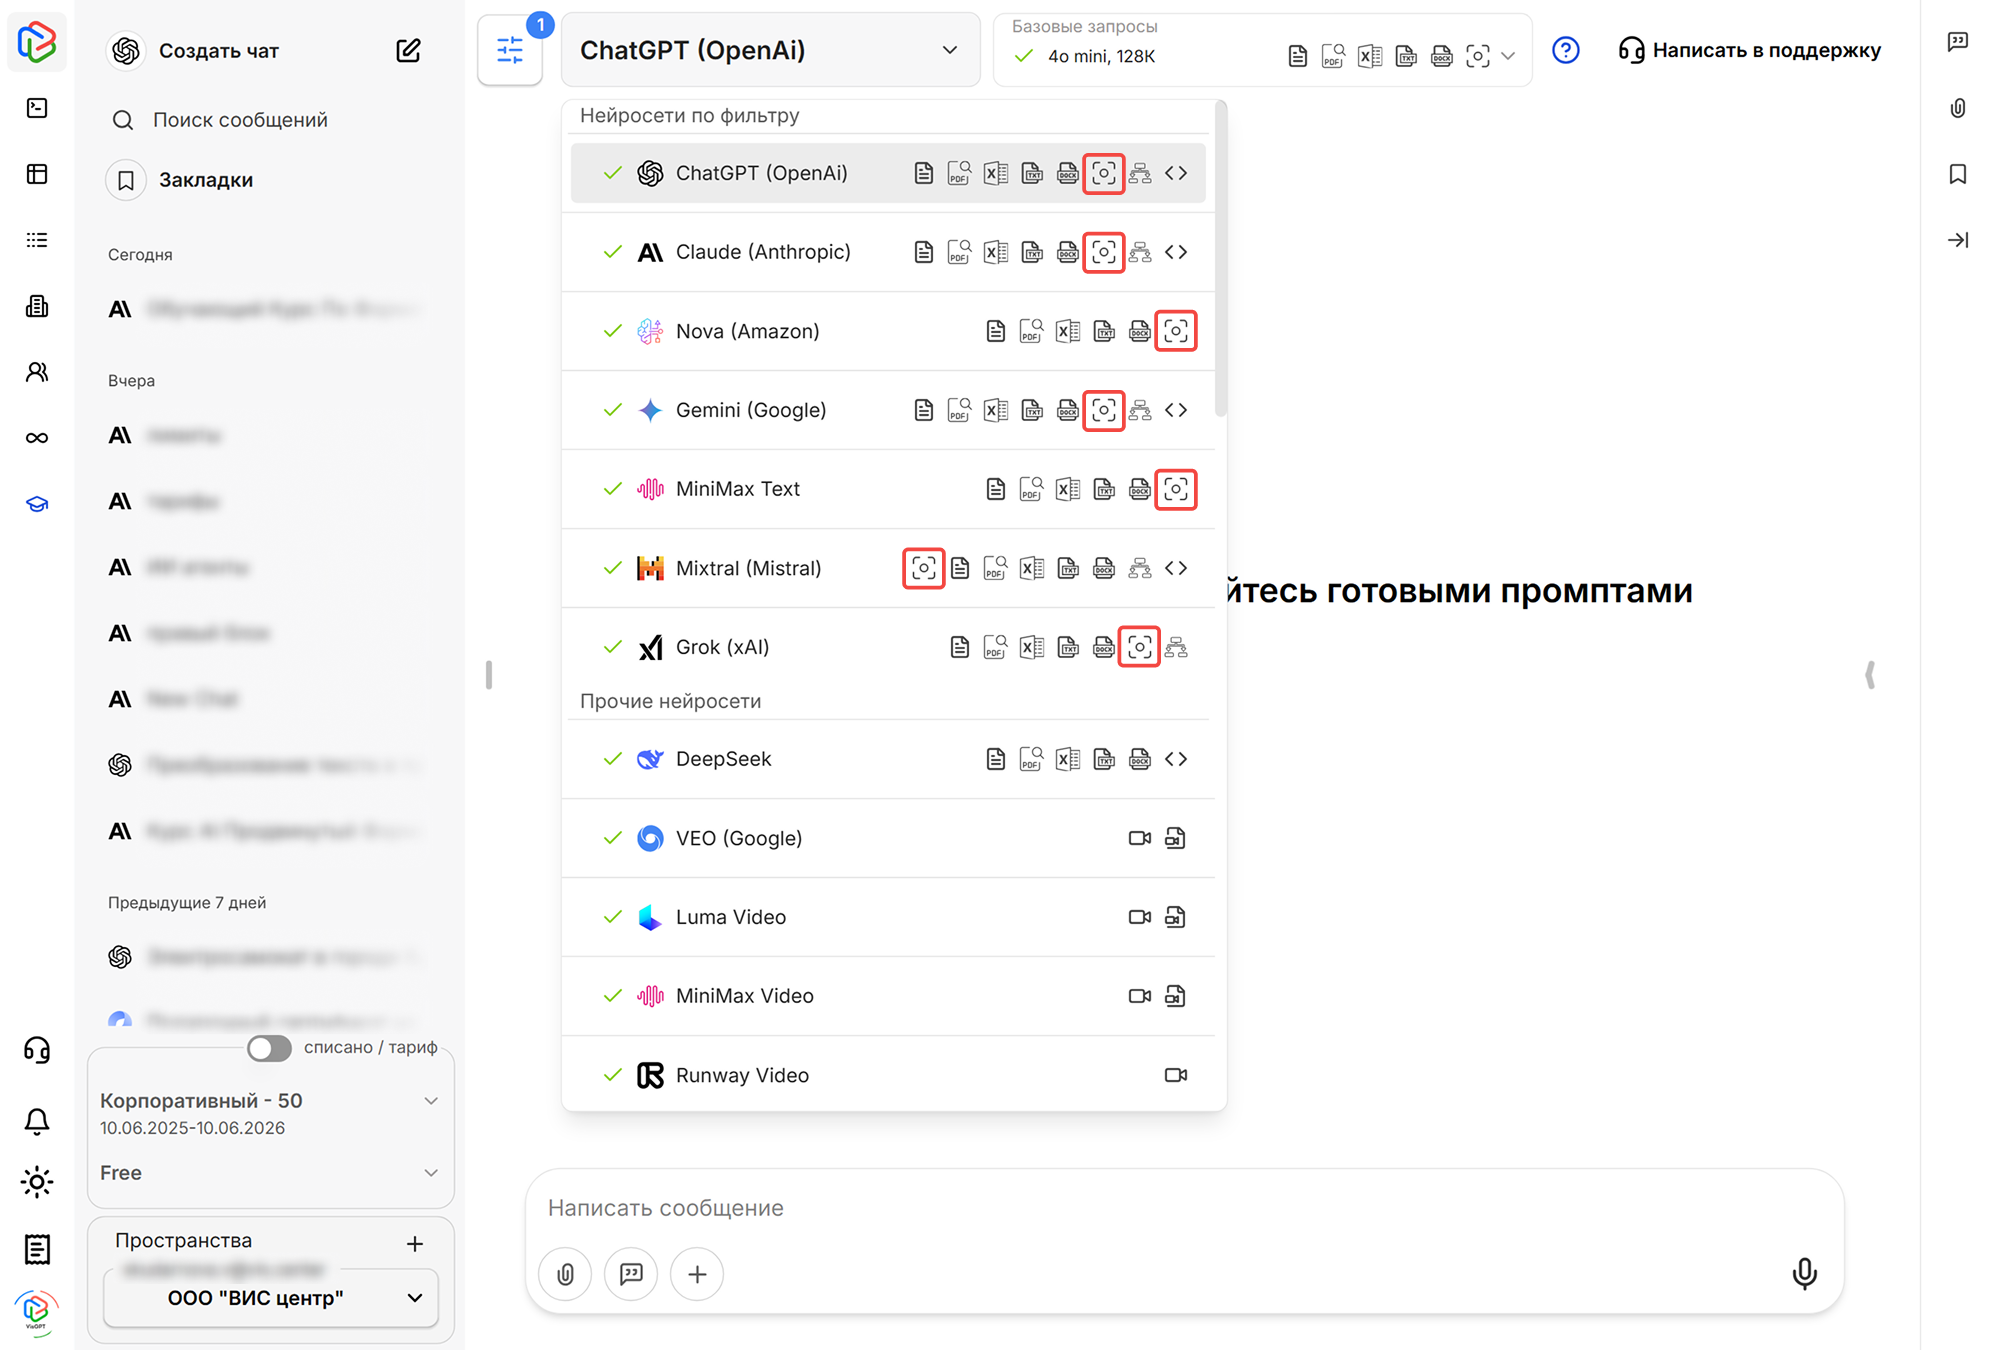Open prompts icon next to paperclip

631,1274
